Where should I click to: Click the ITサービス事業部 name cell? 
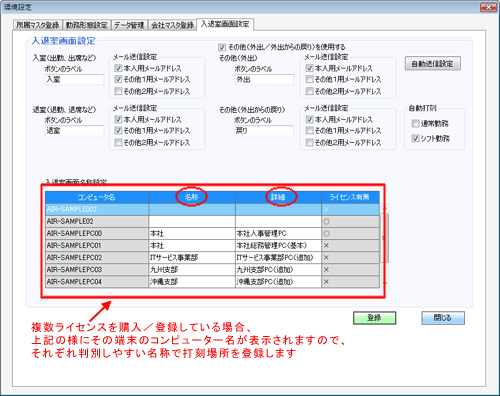[x=192, y=258]
